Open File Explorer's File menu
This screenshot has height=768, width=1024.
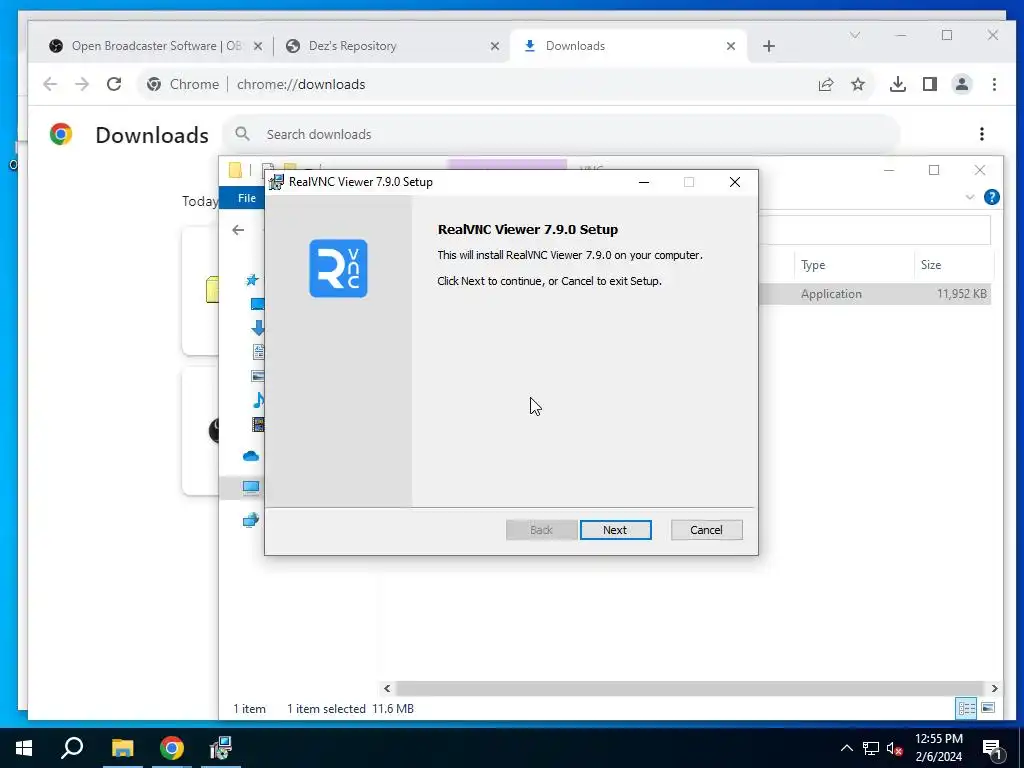tap(247, 198)
